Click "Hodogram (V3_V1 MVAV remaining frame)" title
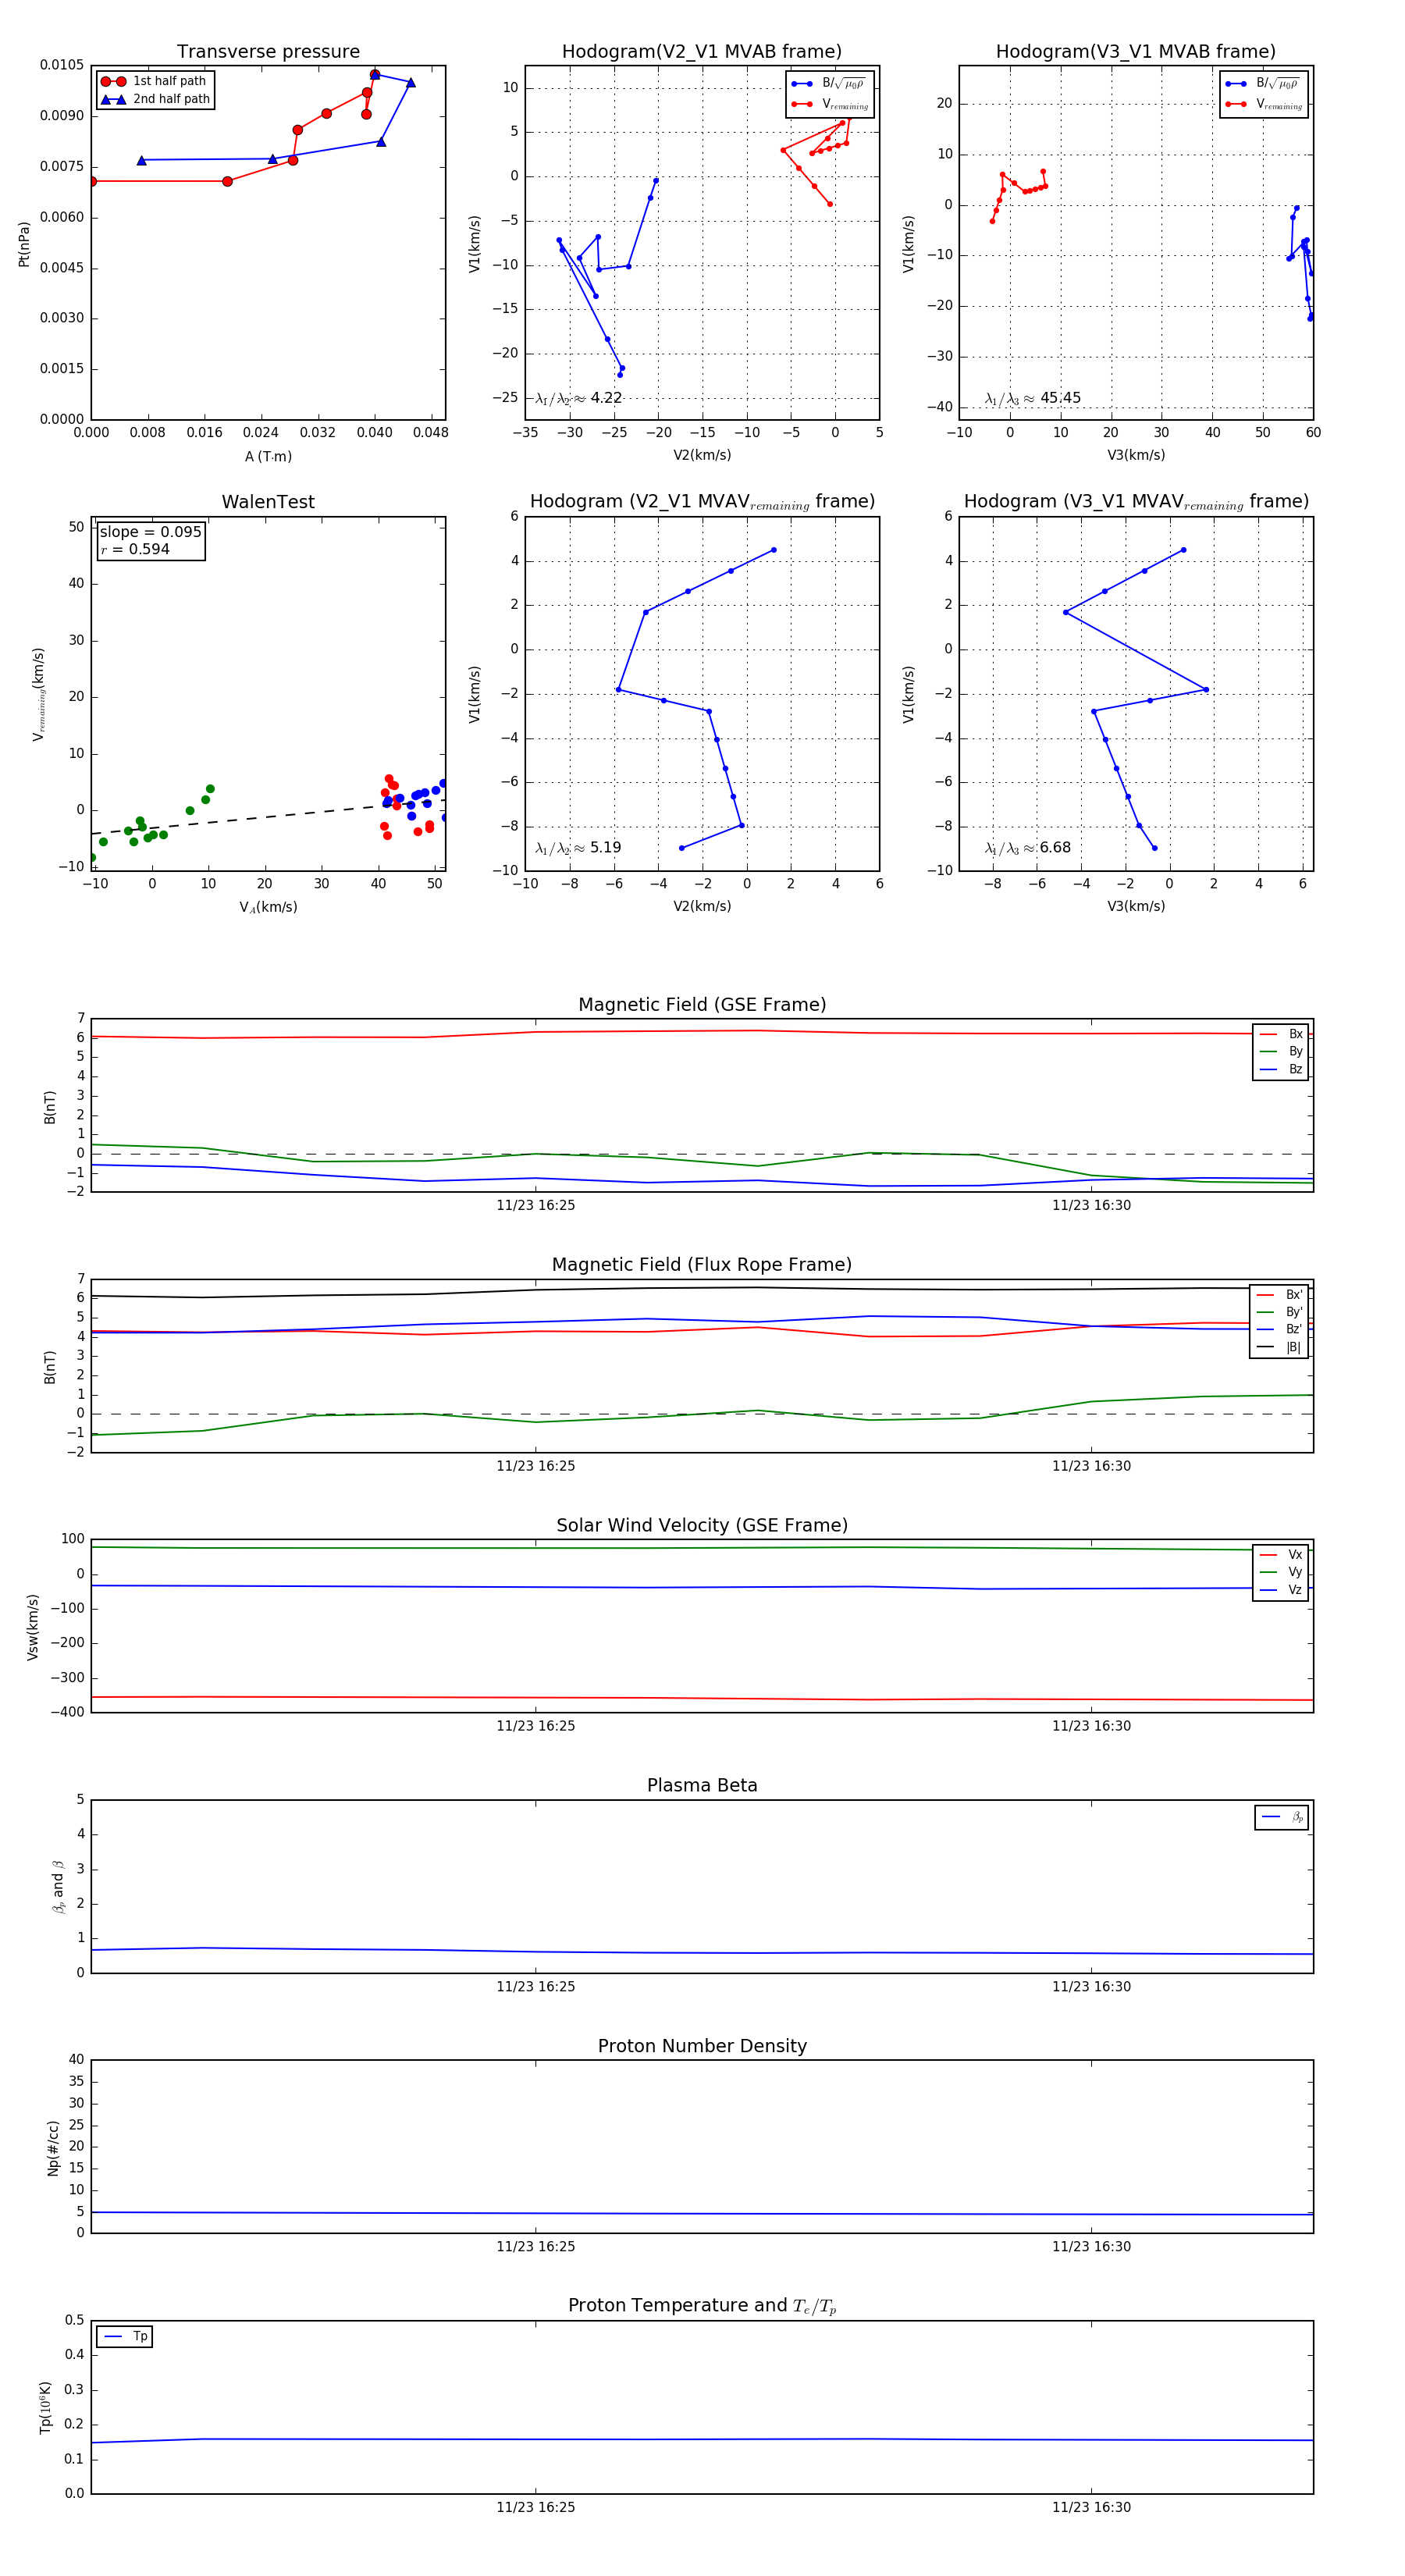 click(1136, 502)
